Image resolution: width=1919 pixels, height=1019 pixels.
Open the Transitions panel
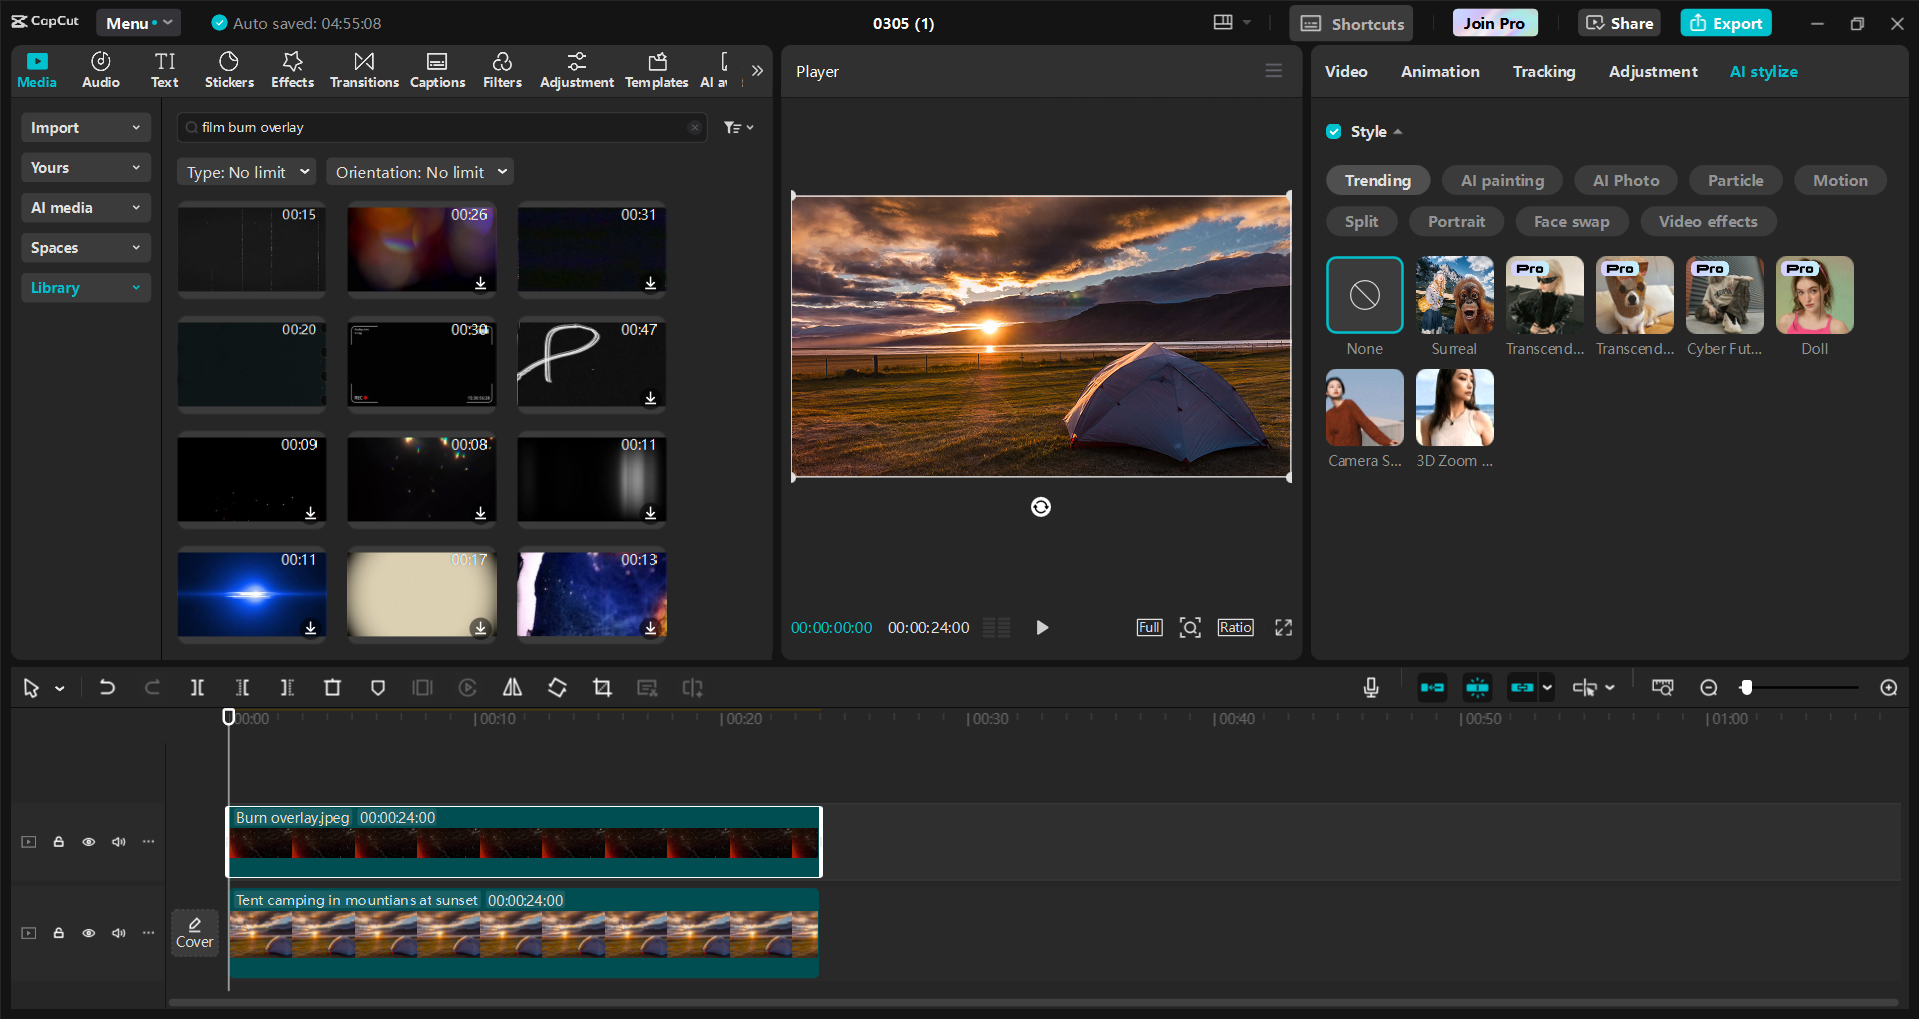[x=364, y=70]
